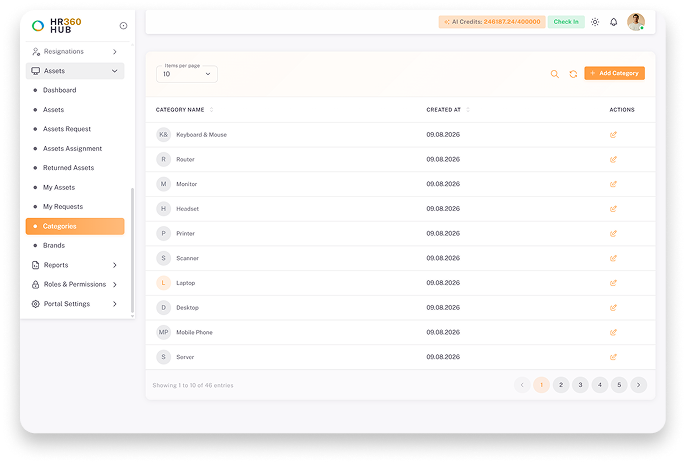
Task: Go to page 4
Action: point(600,385)
